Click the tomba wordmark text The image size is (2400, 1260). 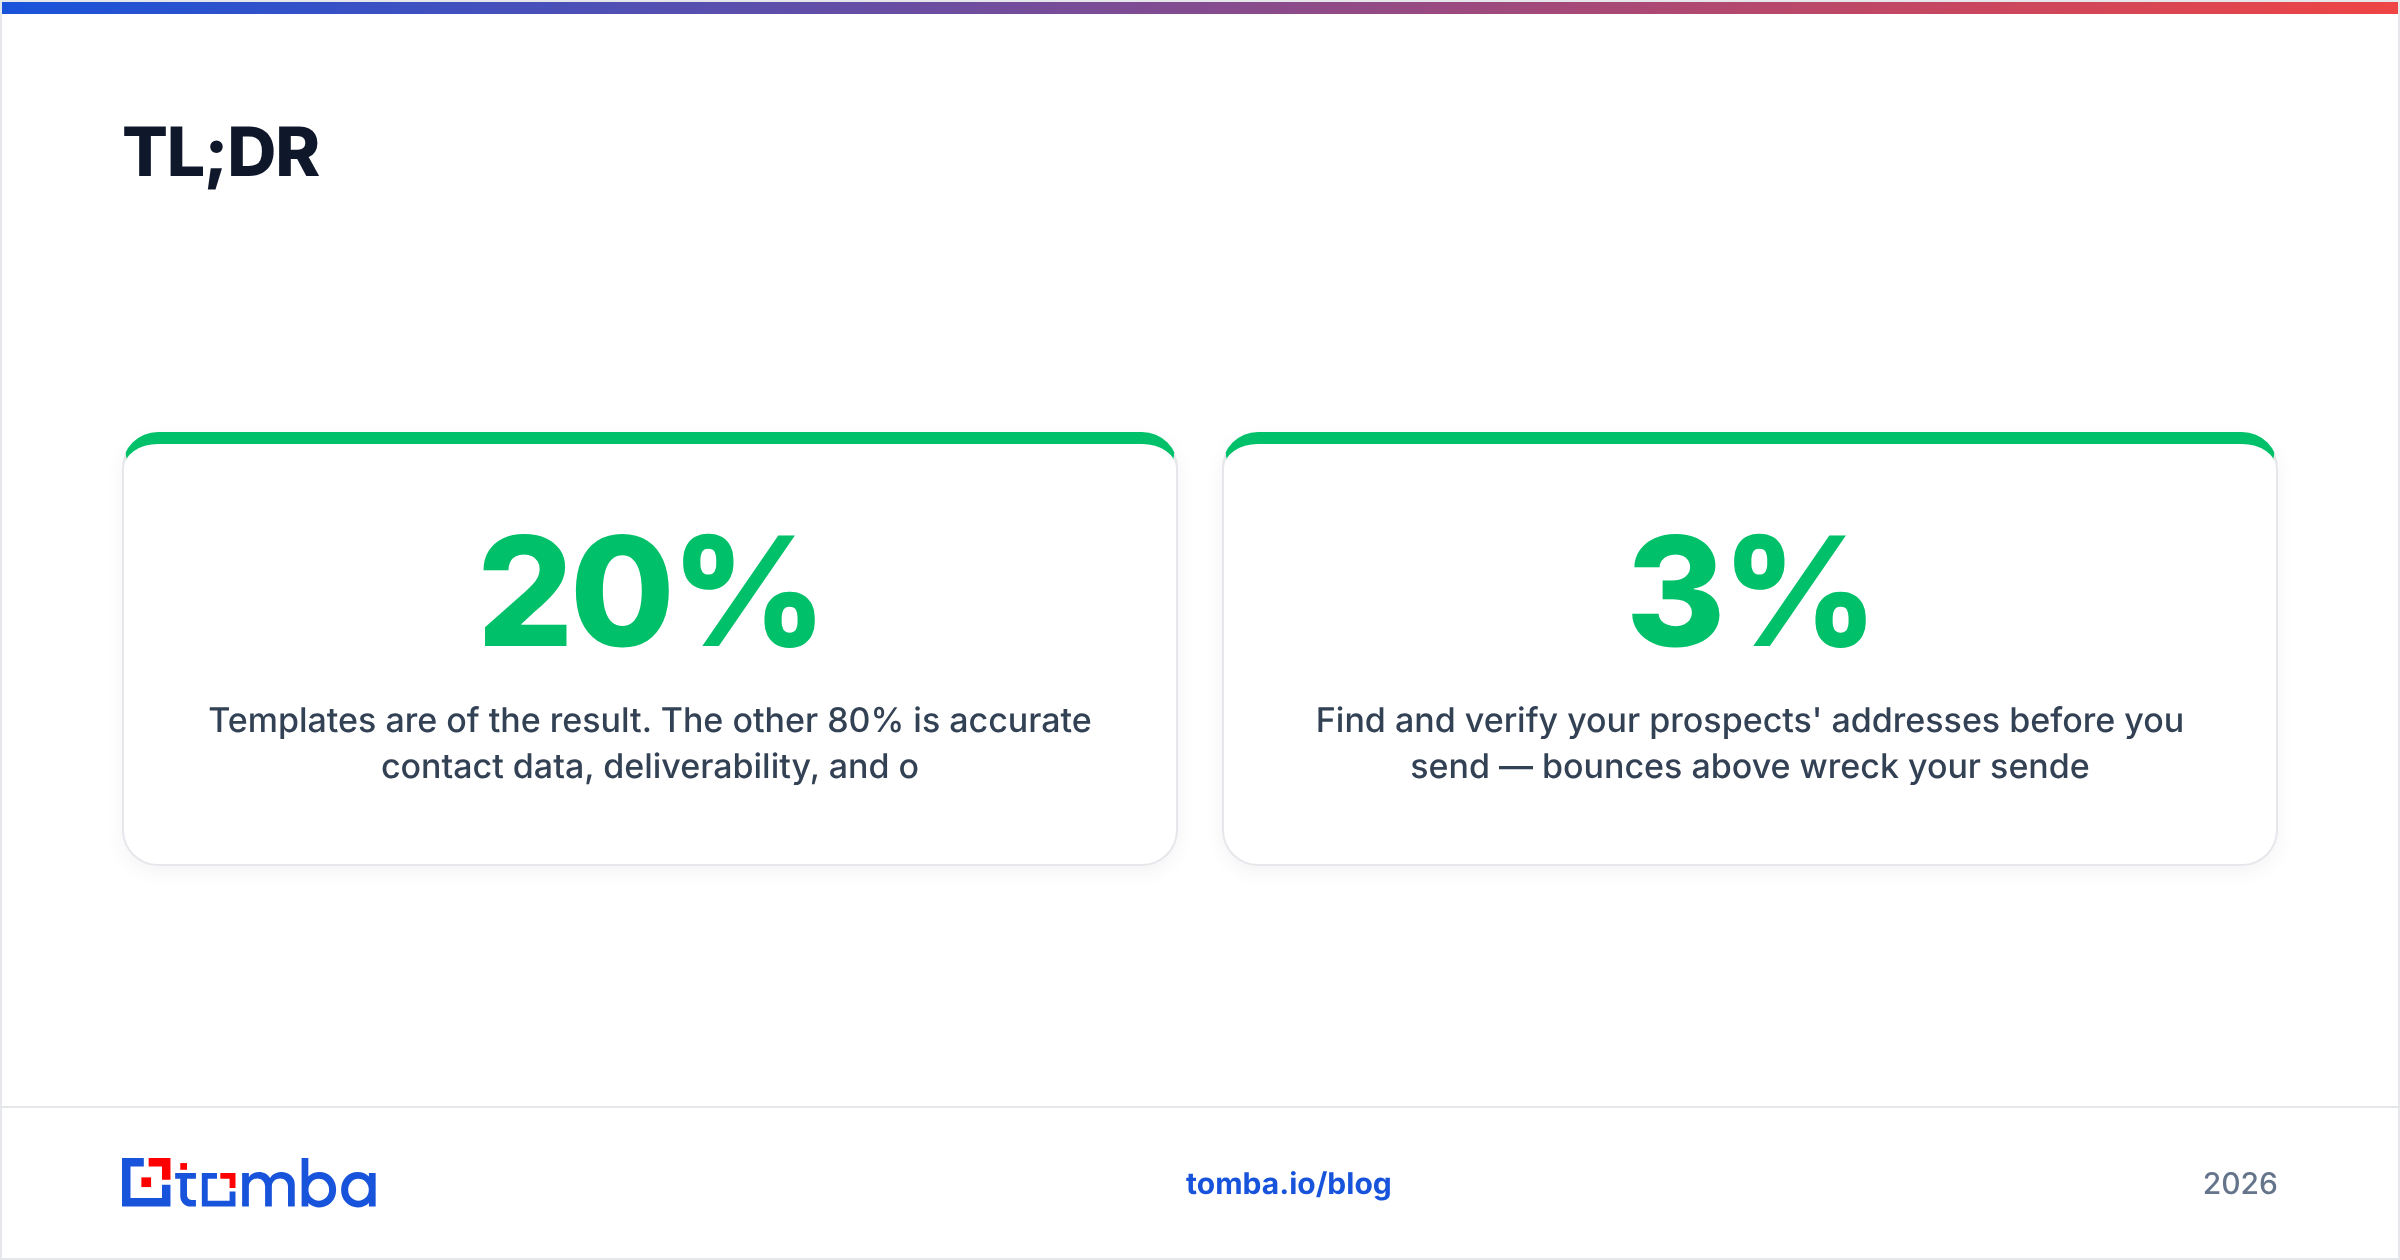coord(277,1183)
